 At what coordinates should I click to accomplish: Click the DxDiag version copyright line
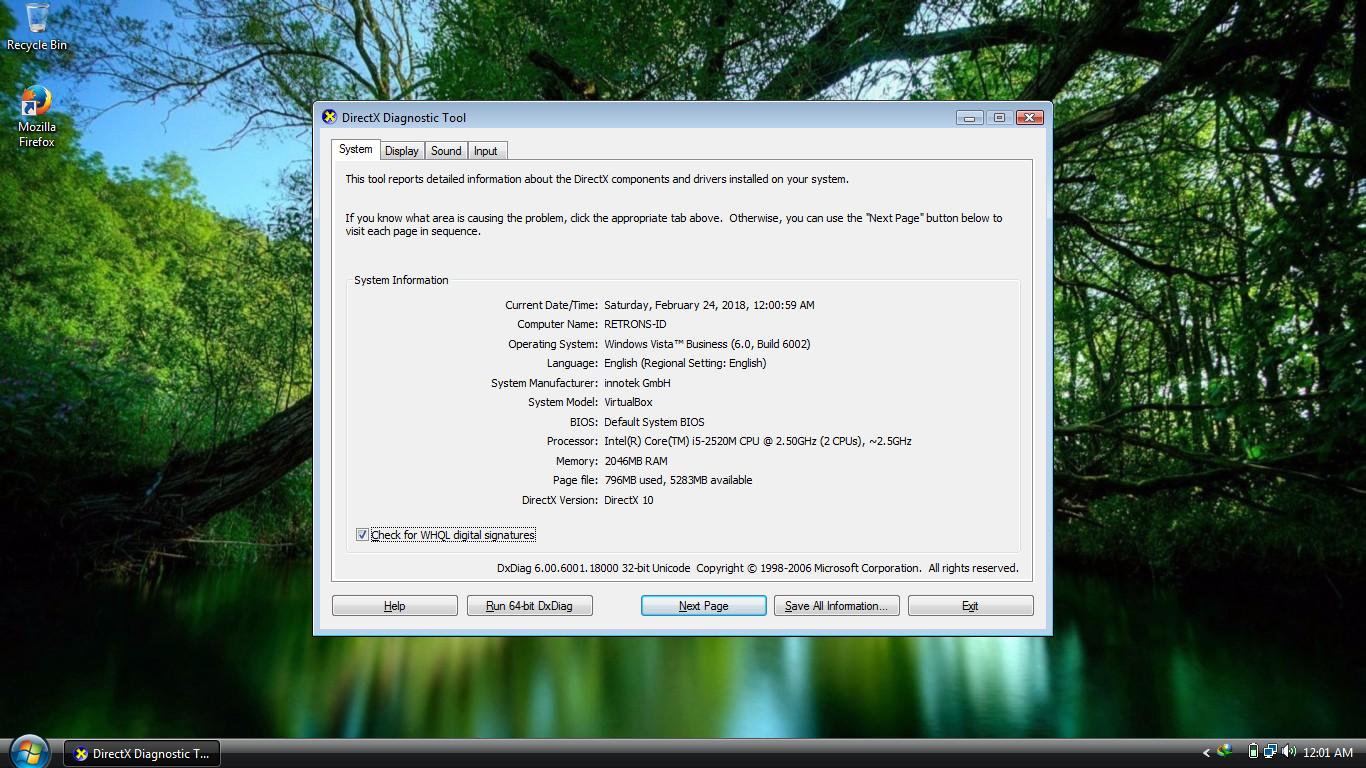758,568
